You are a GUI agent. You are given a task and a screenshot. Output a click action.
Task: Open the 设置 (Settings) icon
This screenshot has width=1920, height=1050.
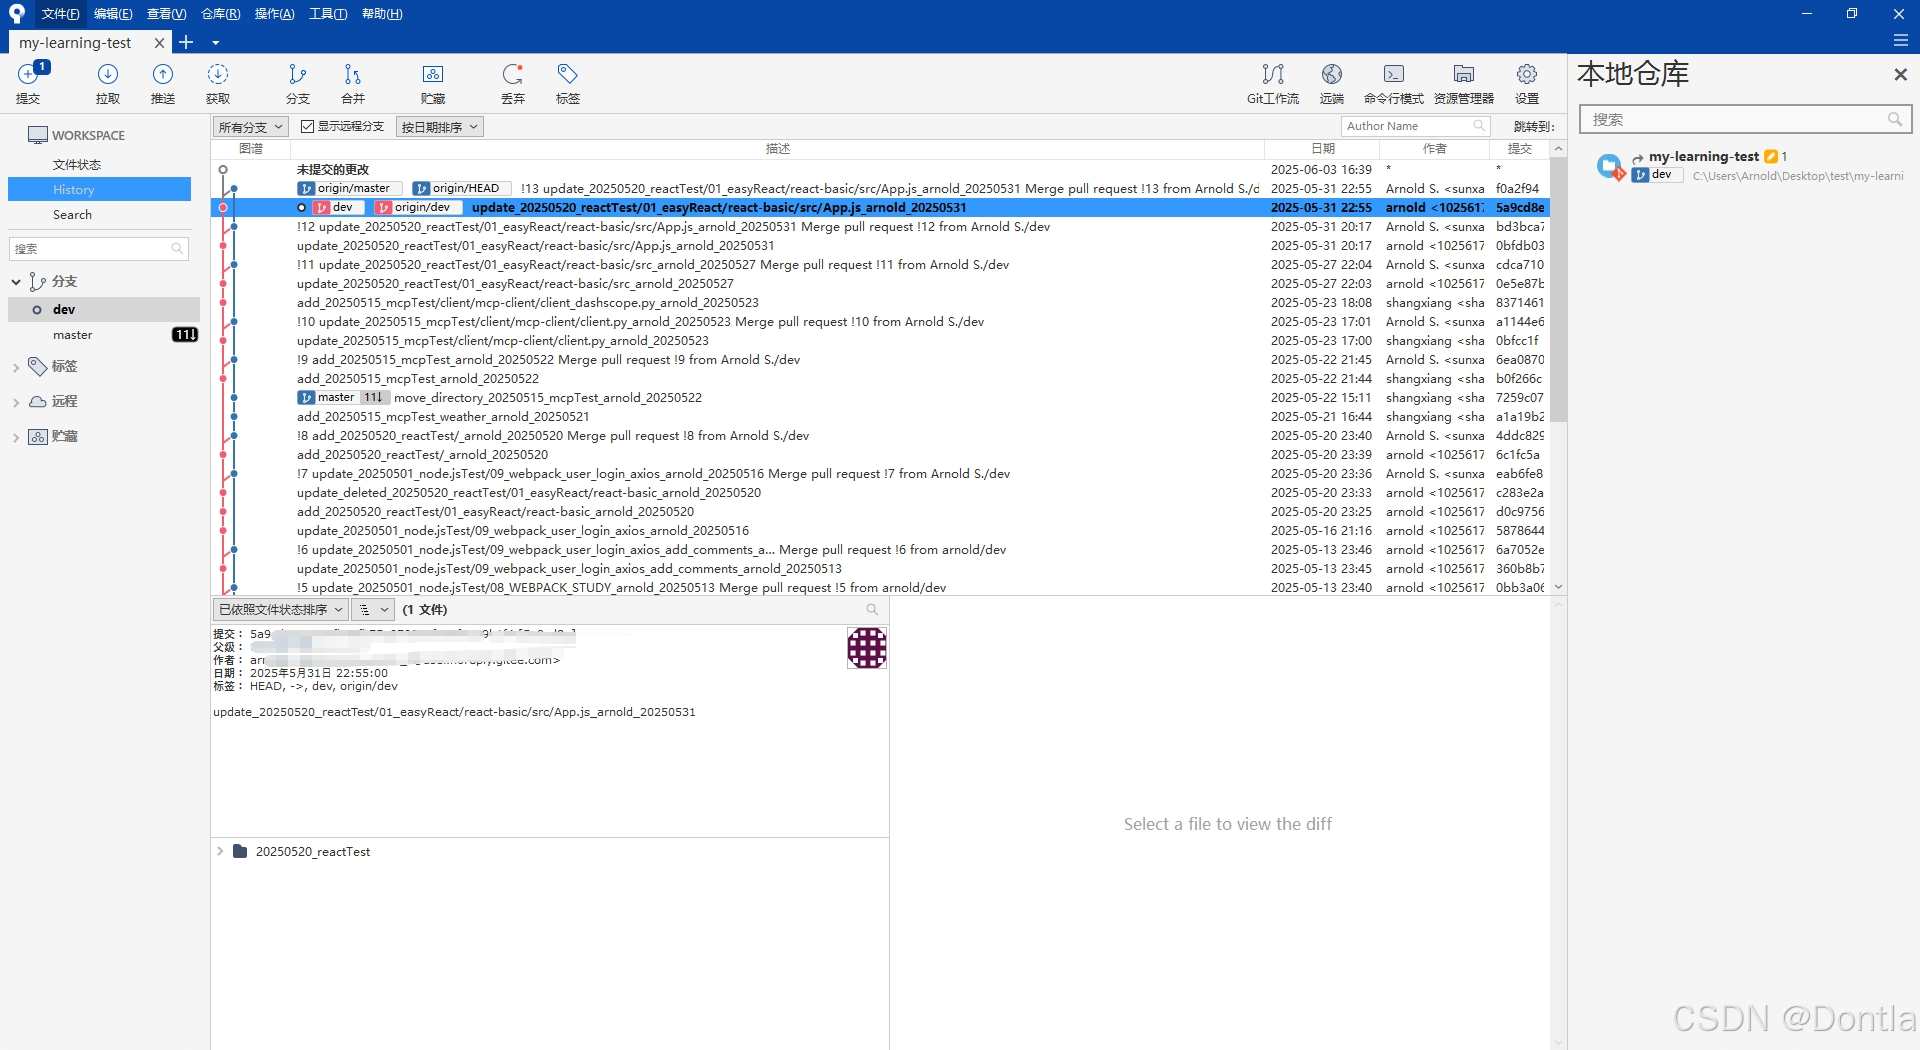click(1526, 83)
